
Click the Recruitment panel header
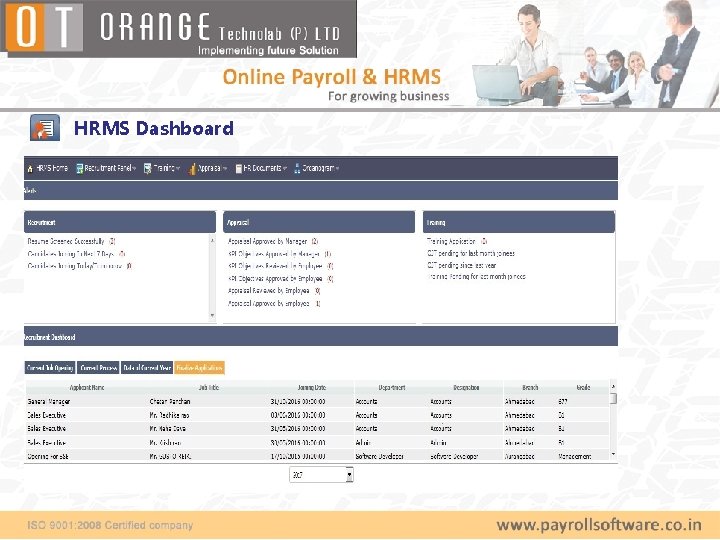pos(120,222)
